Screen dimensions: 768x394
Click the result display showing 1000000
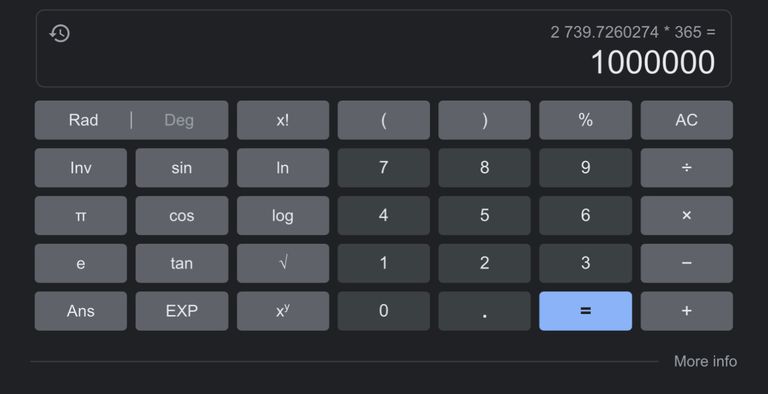(x=652, y=63)
